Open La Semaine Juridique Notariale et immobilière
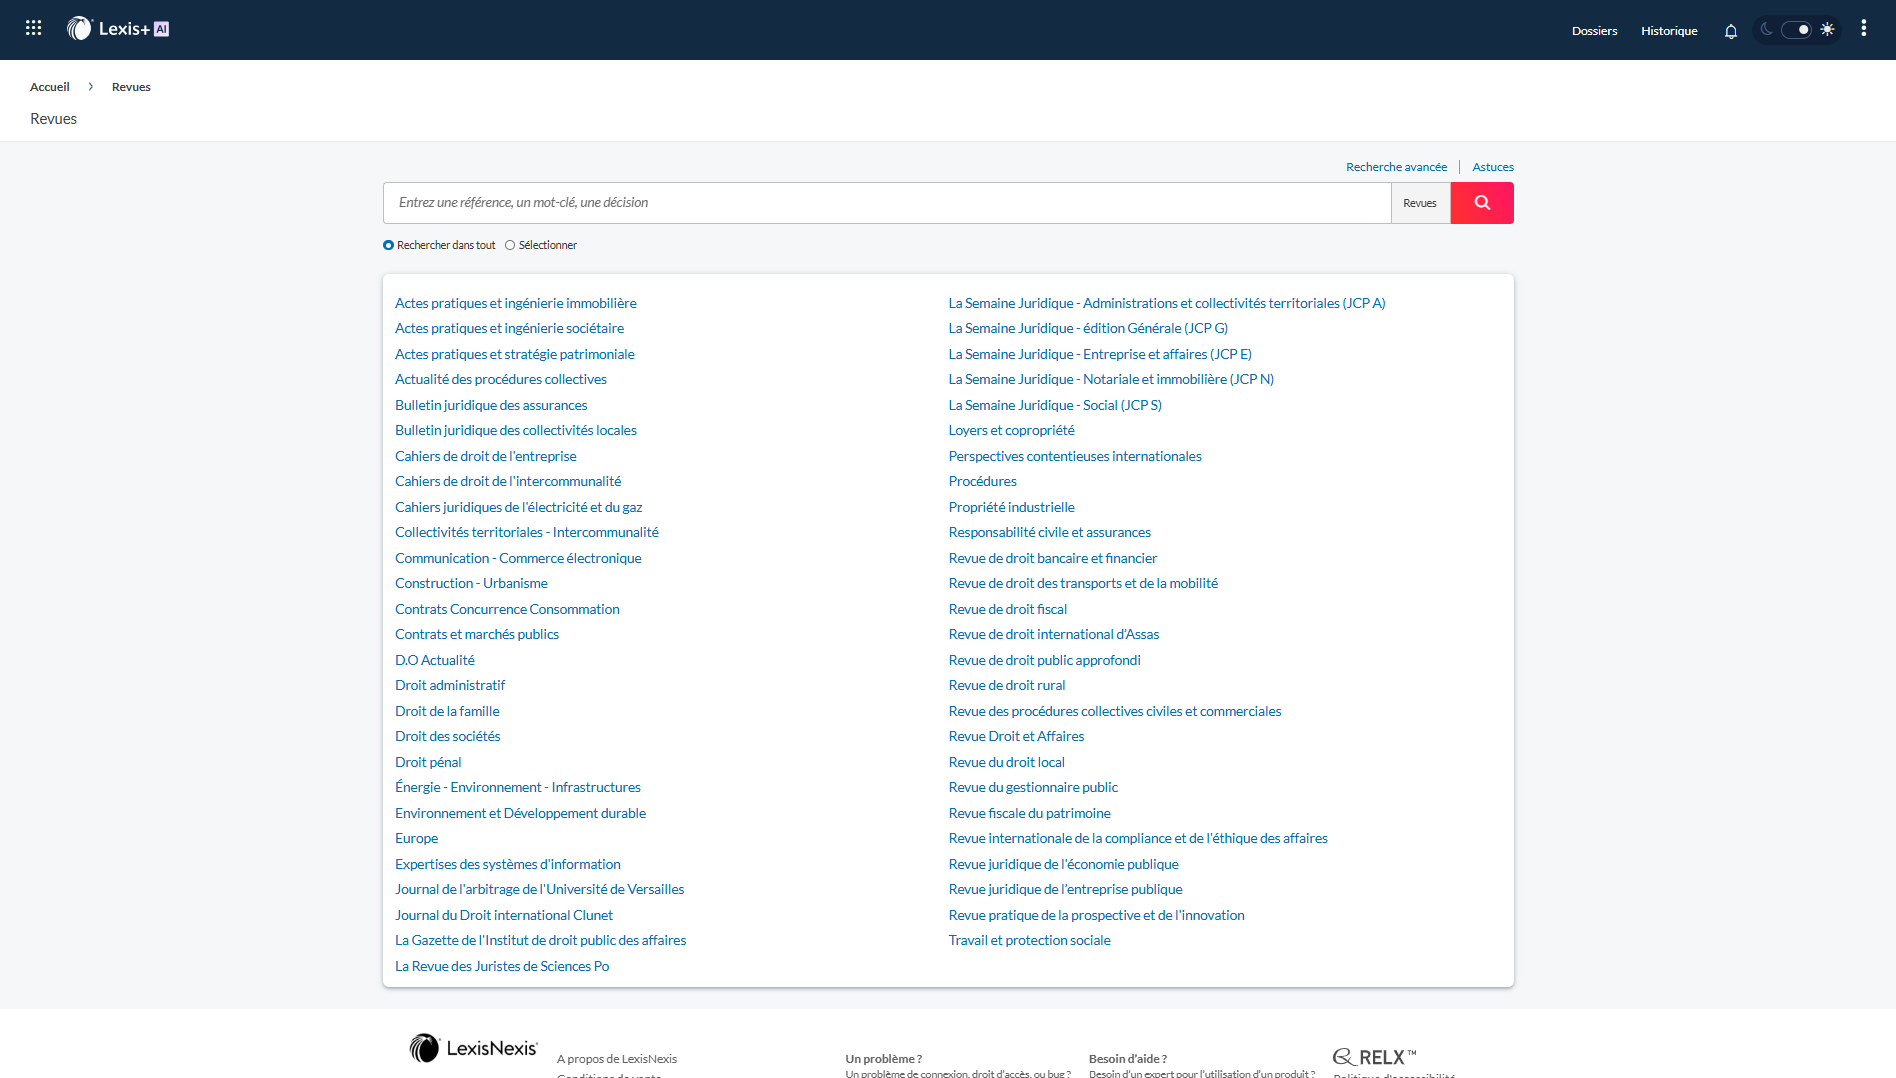Image resolution: width=1896 pixels, height=1078 pixels. click(1111, 379)
